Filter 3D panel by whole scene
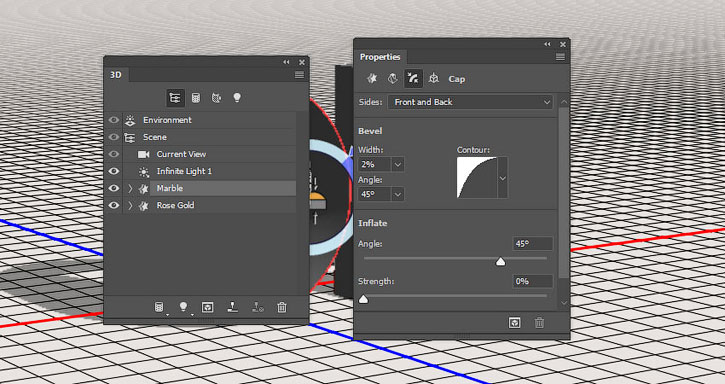This screenshot has width=725, height=384. 175,98
